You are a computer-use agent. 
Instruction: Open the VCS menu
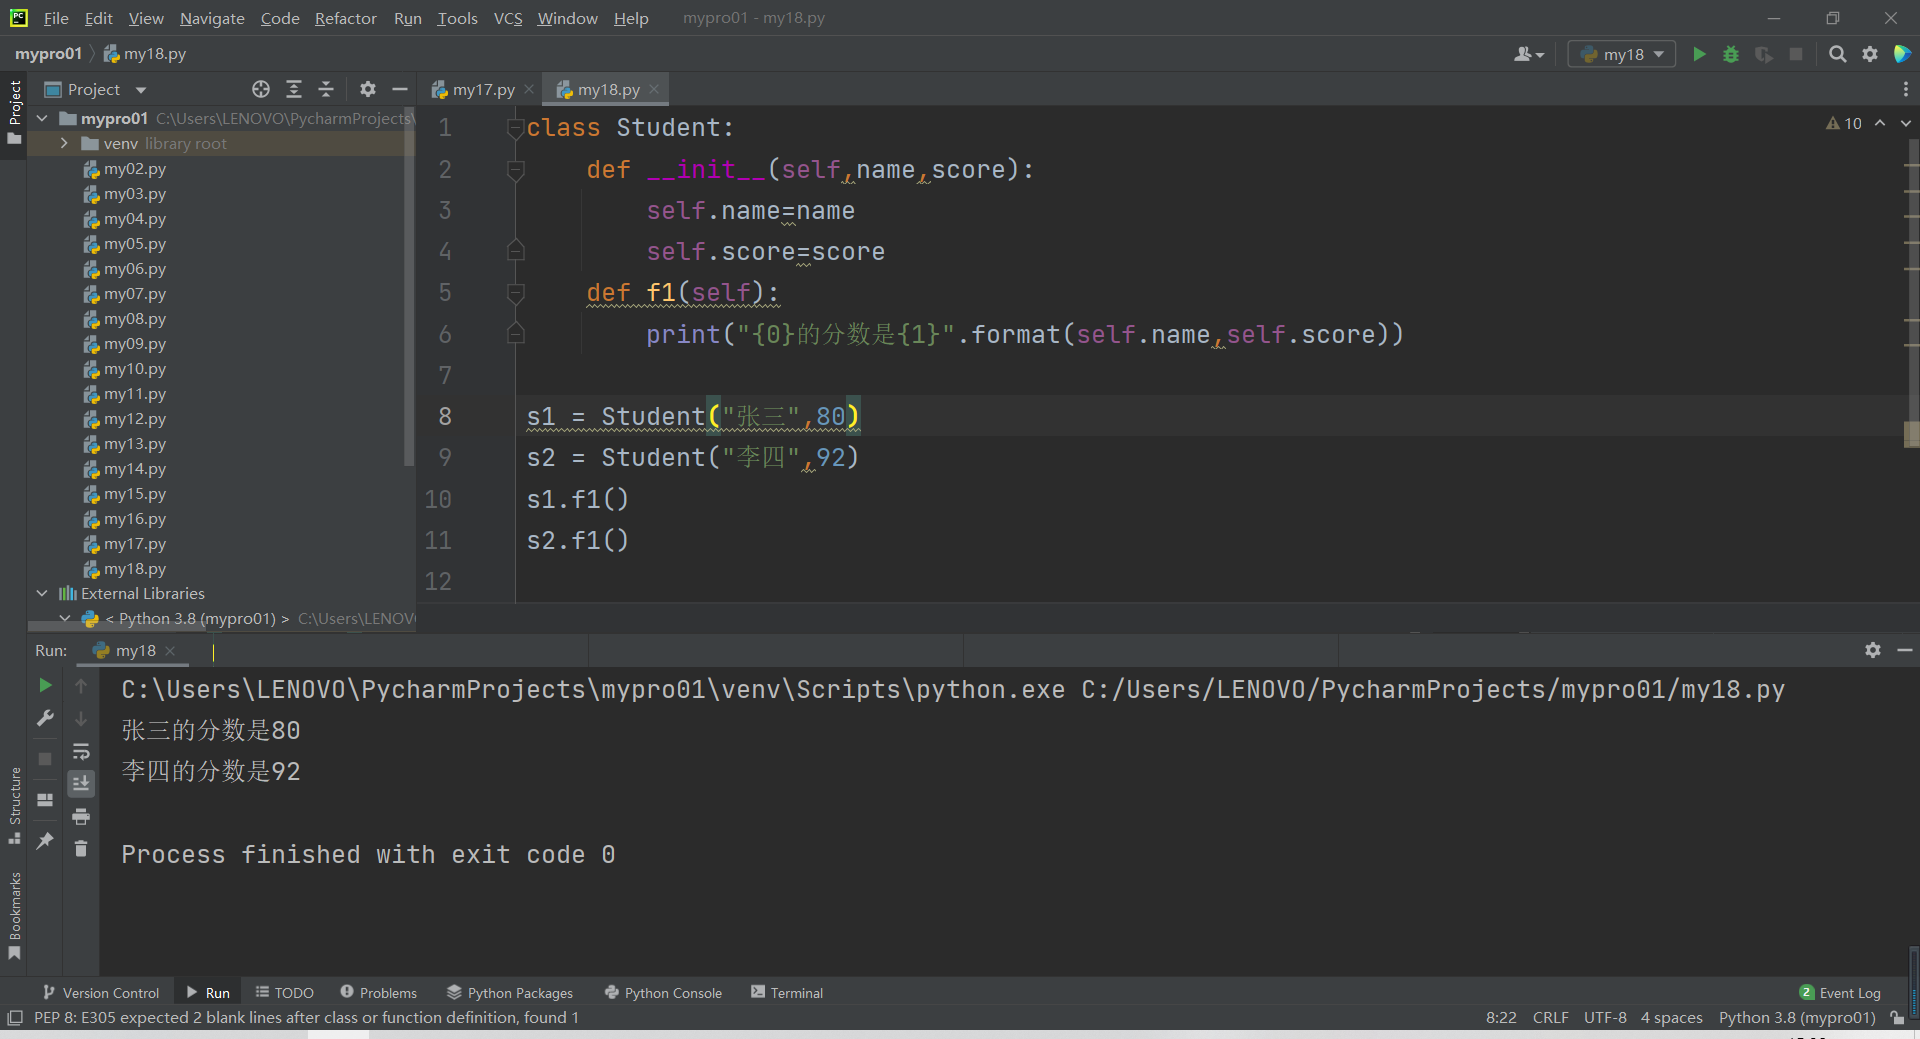(x=508, y=18)
